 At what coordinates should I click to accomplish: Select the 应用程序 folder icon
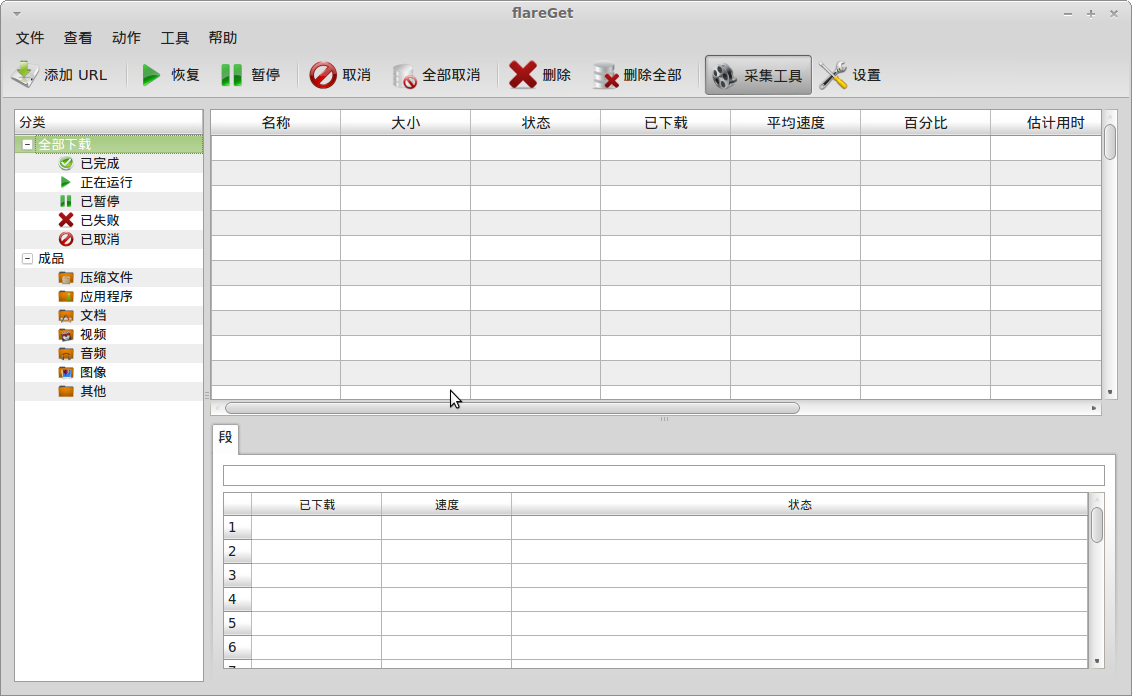coord(66,296)
